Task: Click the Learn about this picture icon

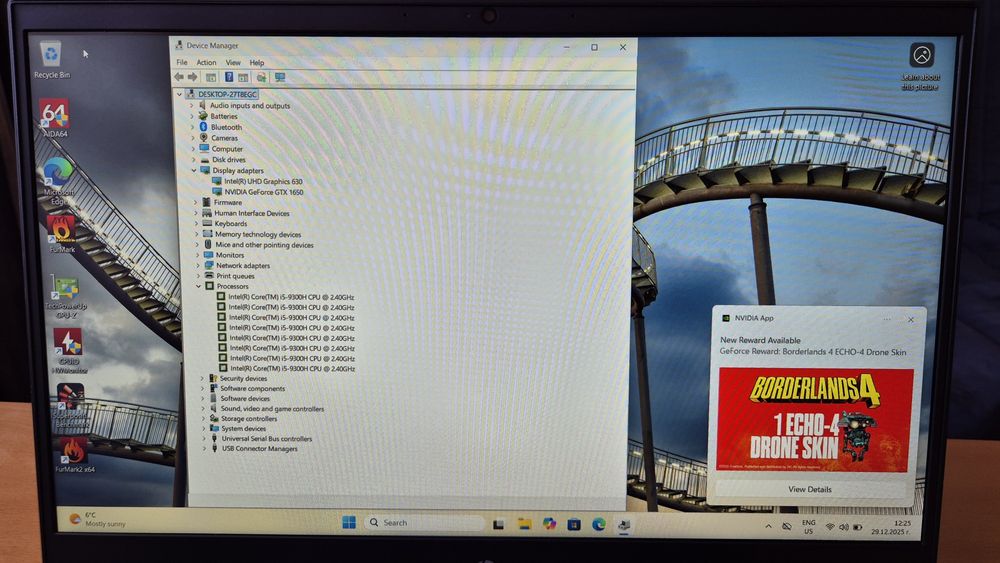Action: [x=922, y=55]
